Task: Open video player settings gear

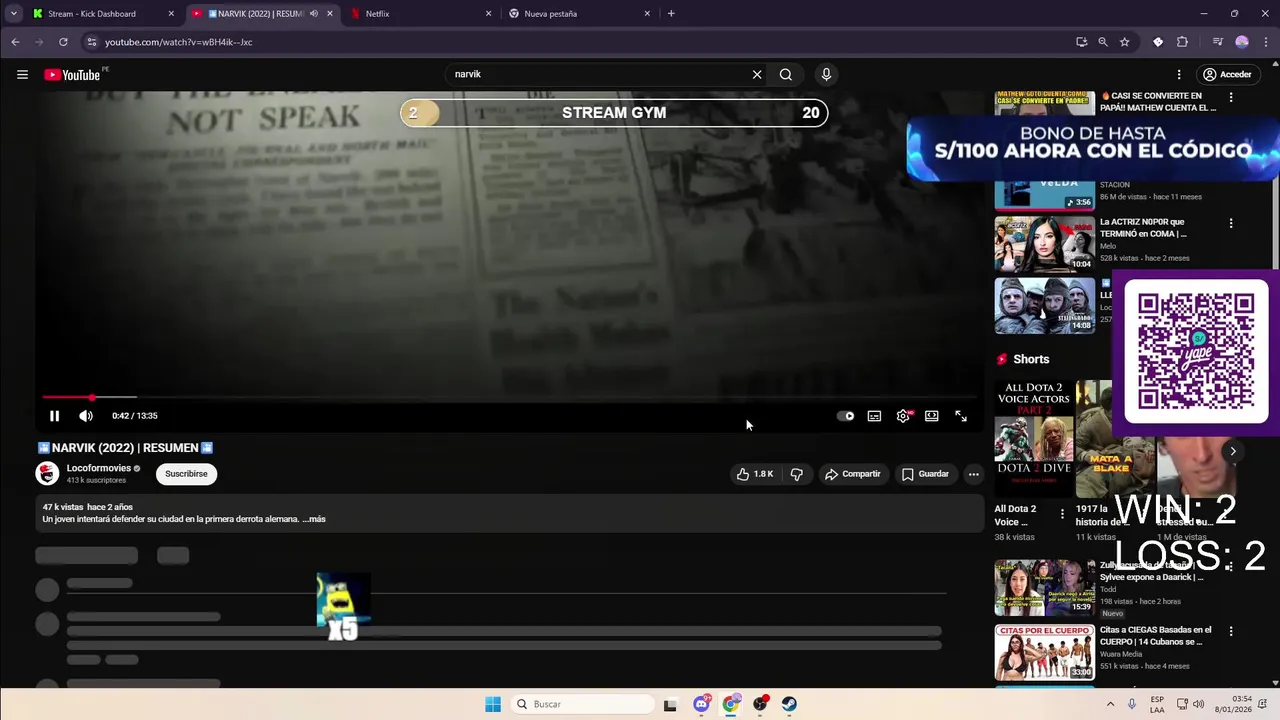Action: pos(903,416)
